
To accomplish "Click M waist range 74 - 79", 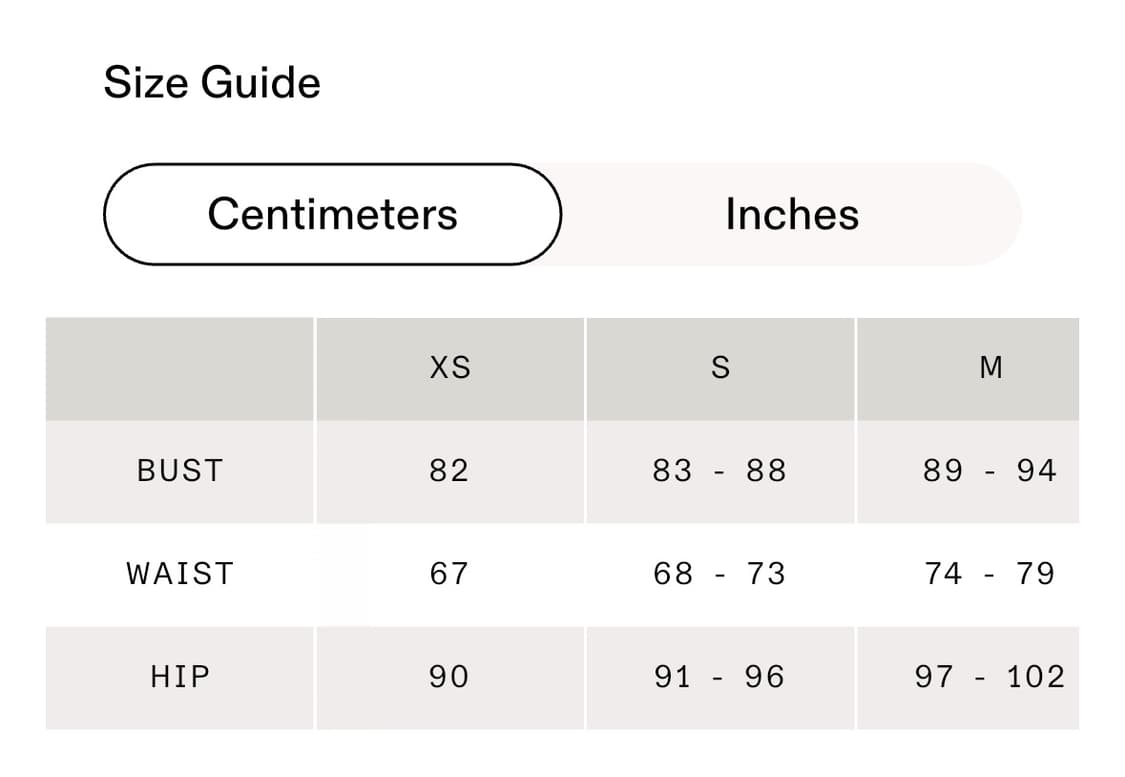I will (990, 574).
